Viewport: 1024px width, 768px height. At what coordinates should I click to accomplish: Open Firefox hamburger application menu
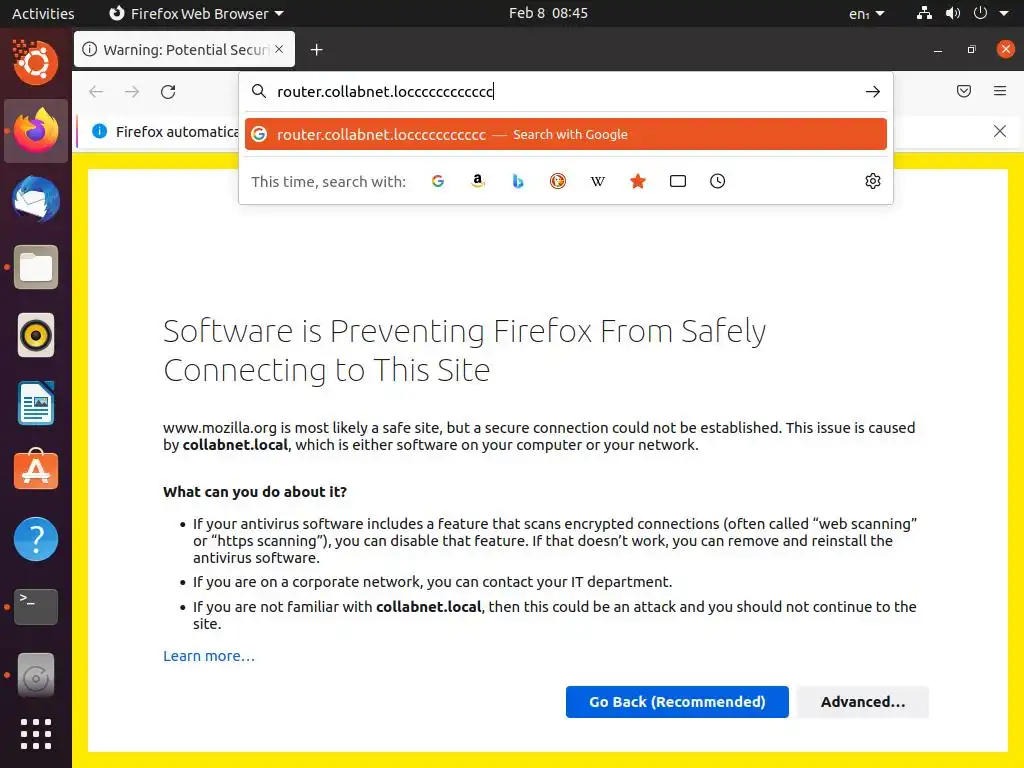(1000, 92)
